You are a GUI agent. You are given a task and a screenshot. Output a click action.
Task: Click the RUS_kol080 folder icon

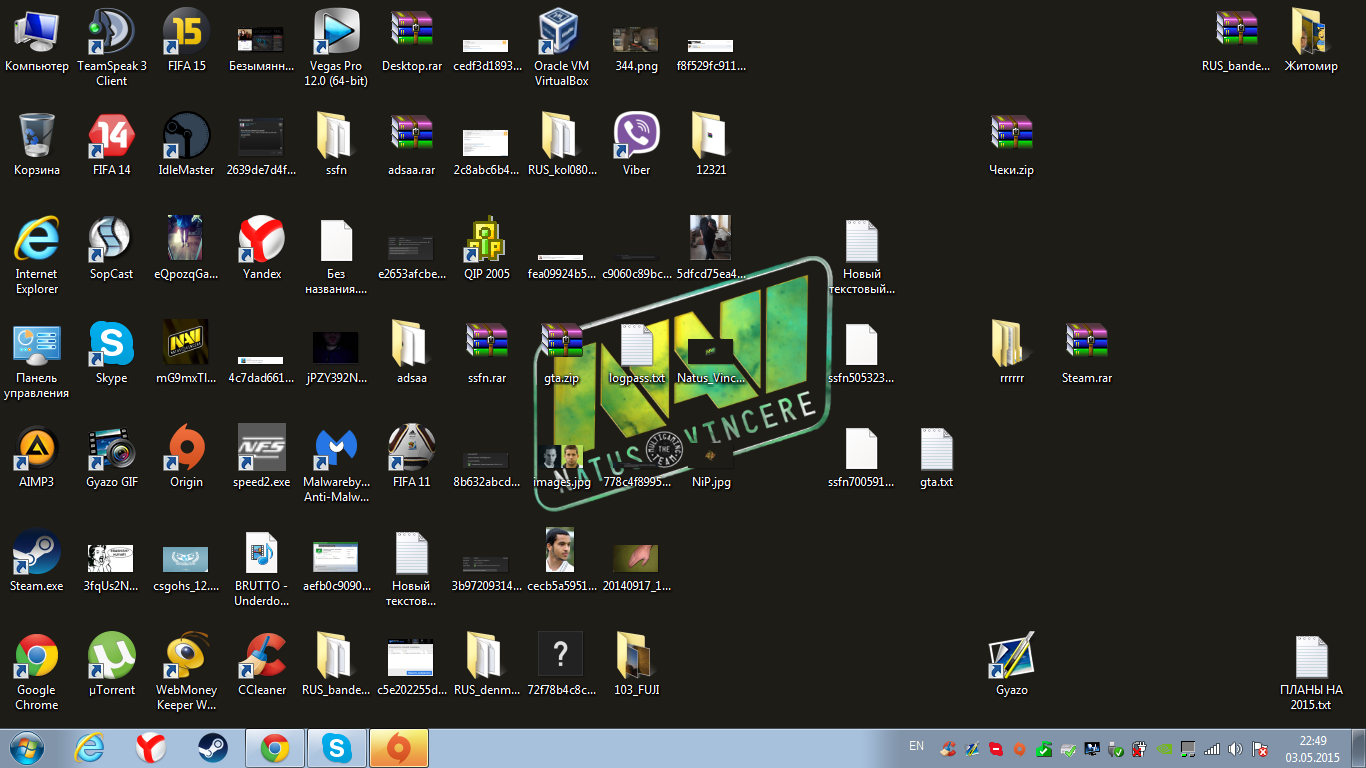pyautogui.click(x=561, y=144)
